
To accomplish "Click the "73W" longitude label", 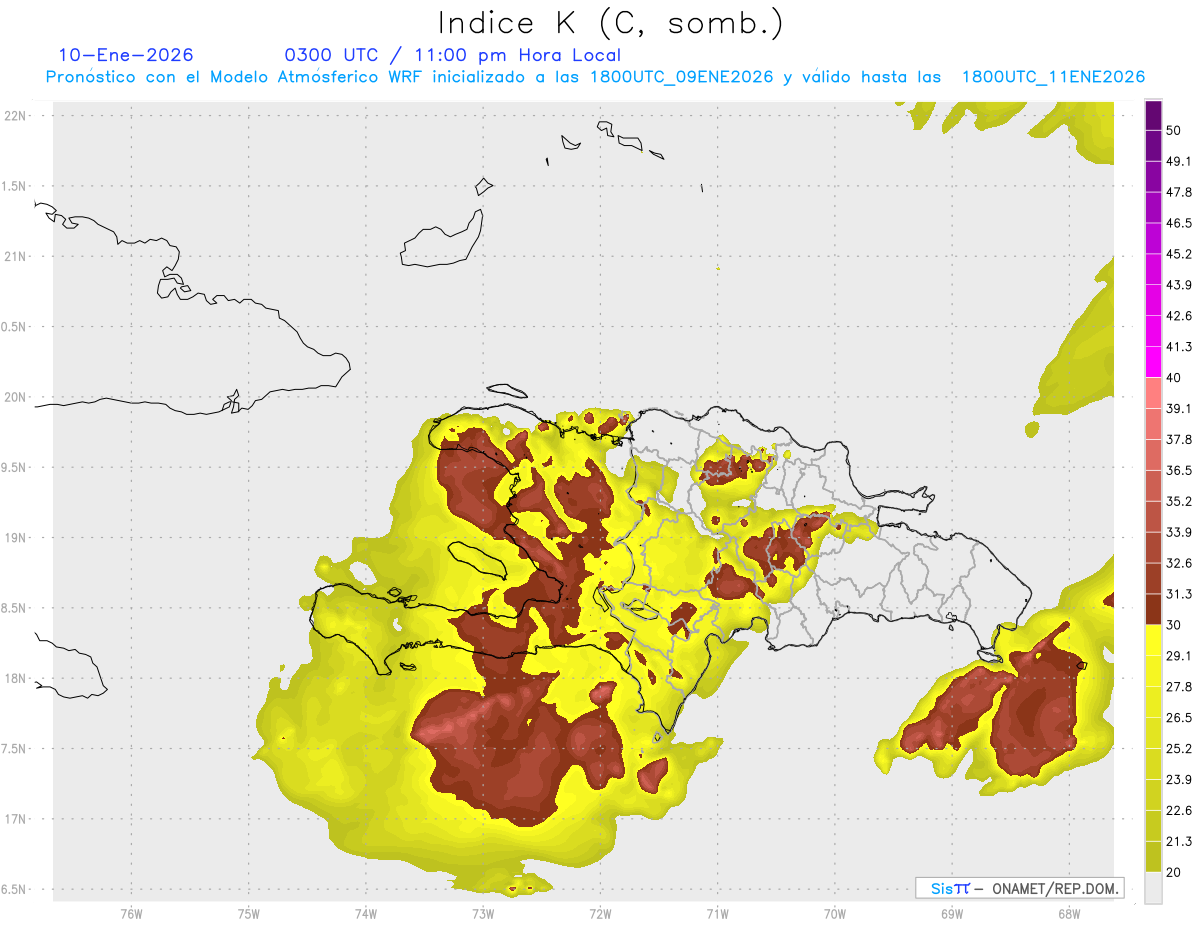I will tap(483, 914).
